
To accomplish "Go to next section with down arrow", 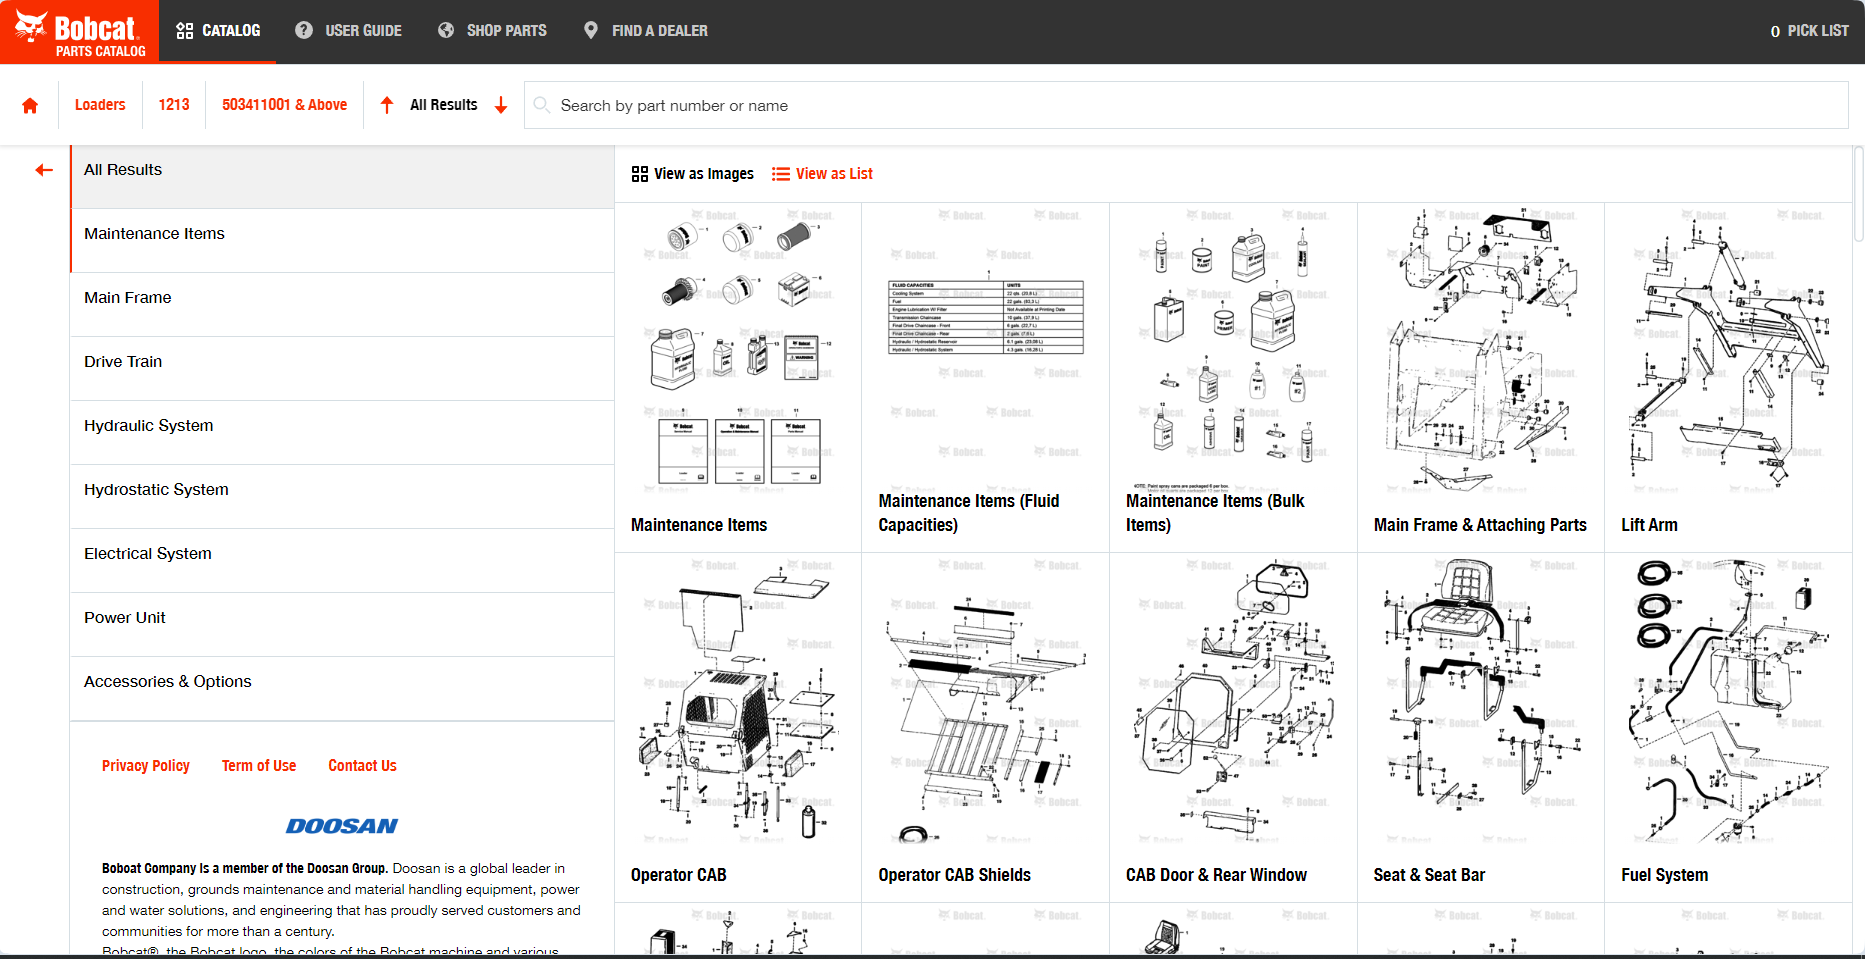I will (x=501, y=105).
